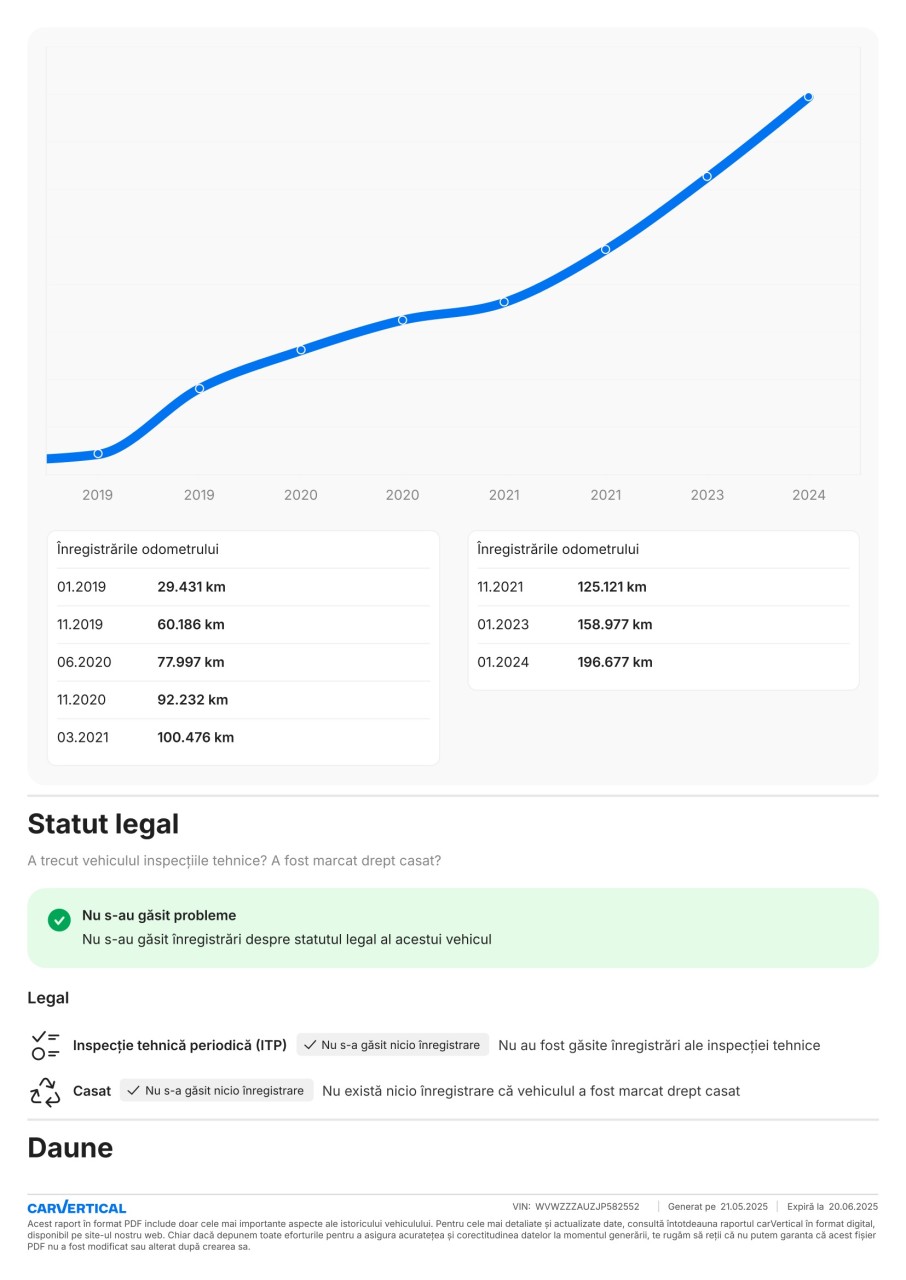Select the 125.121 km odometer value
The image size is (906, 1280).
tap(612, 587)
